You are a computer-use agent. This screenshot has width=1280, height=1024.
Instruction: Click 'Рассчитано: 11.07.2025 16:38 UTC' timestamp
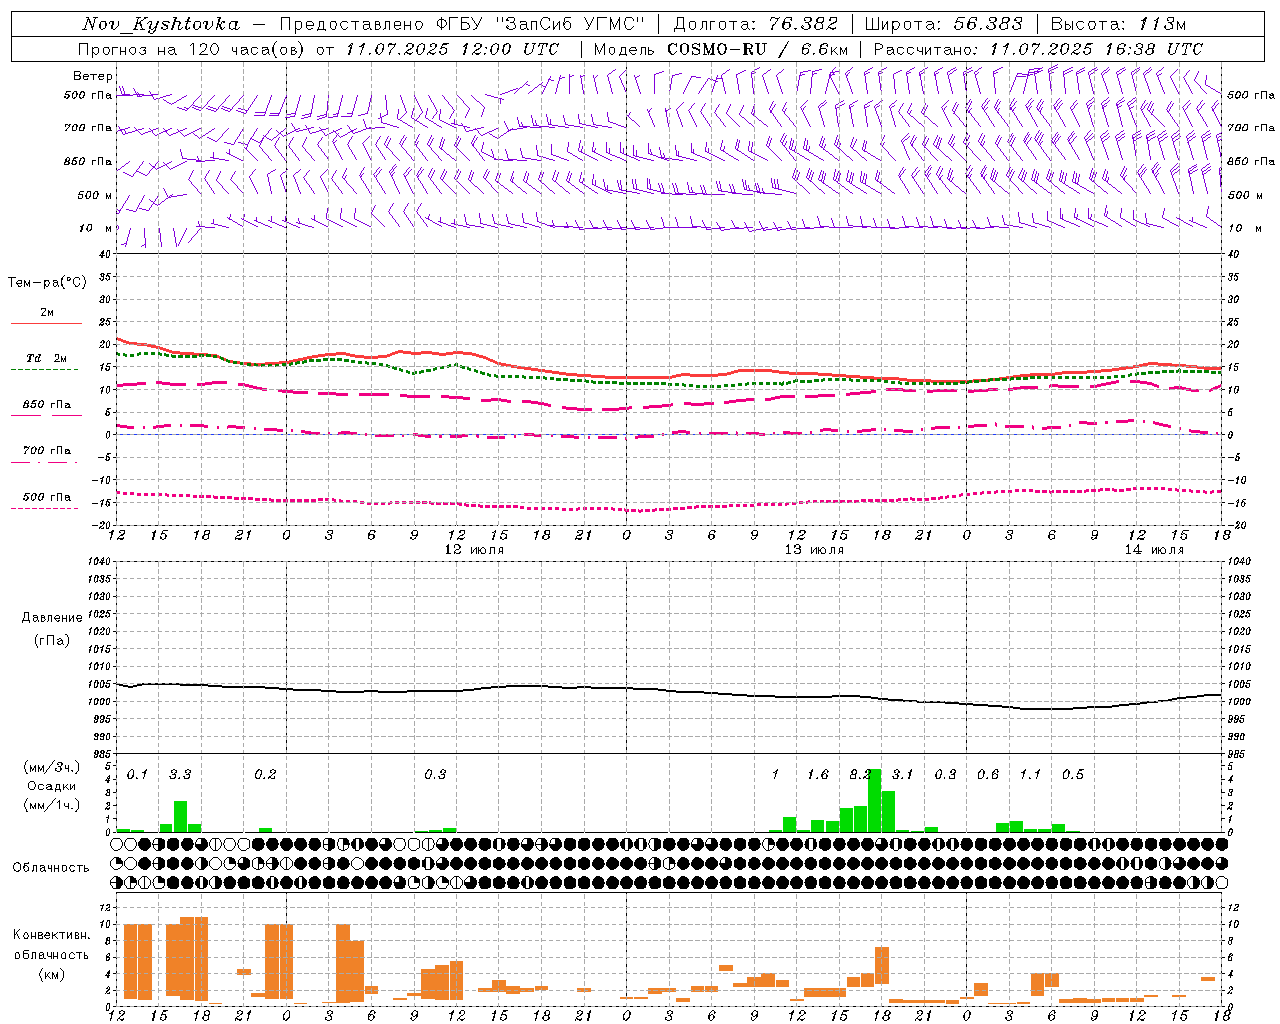click(1038, 49)
